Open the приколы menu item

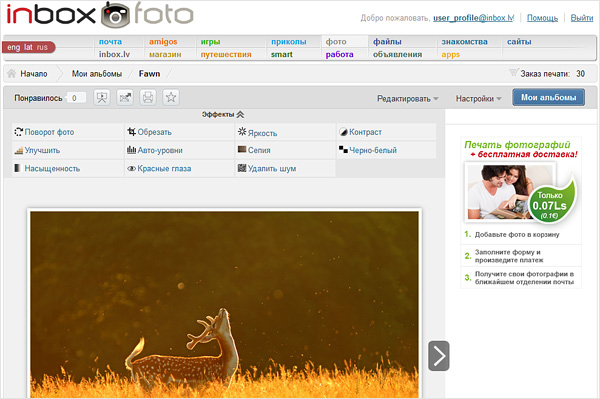(289, 41)
